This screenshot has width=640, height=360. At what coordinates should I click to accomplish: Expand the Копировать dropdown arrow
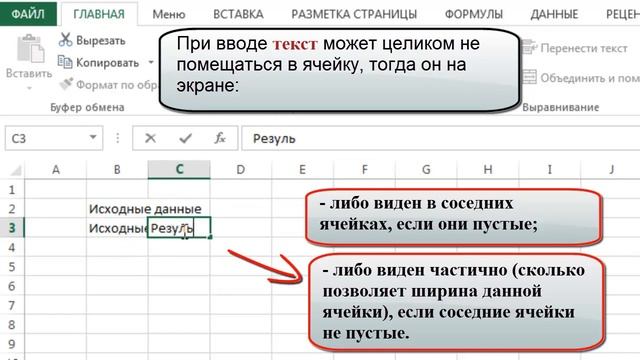(151, 62)
